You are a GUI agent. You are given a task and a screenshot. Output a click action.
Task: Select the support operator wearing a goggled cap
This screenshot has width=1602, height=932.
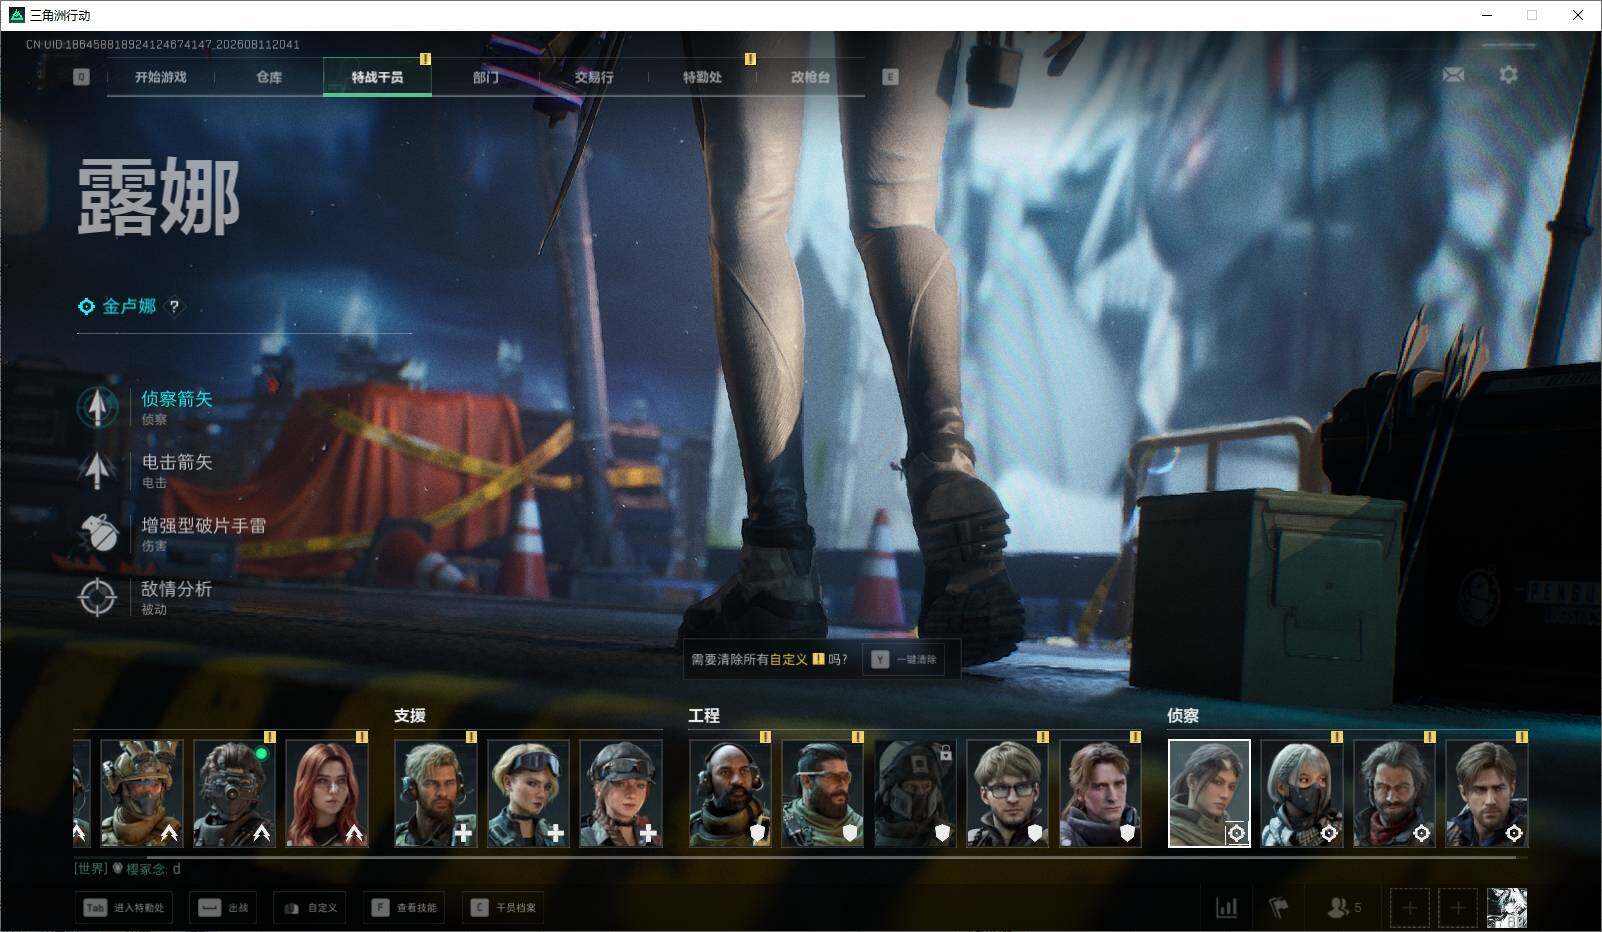pos(621,793)
